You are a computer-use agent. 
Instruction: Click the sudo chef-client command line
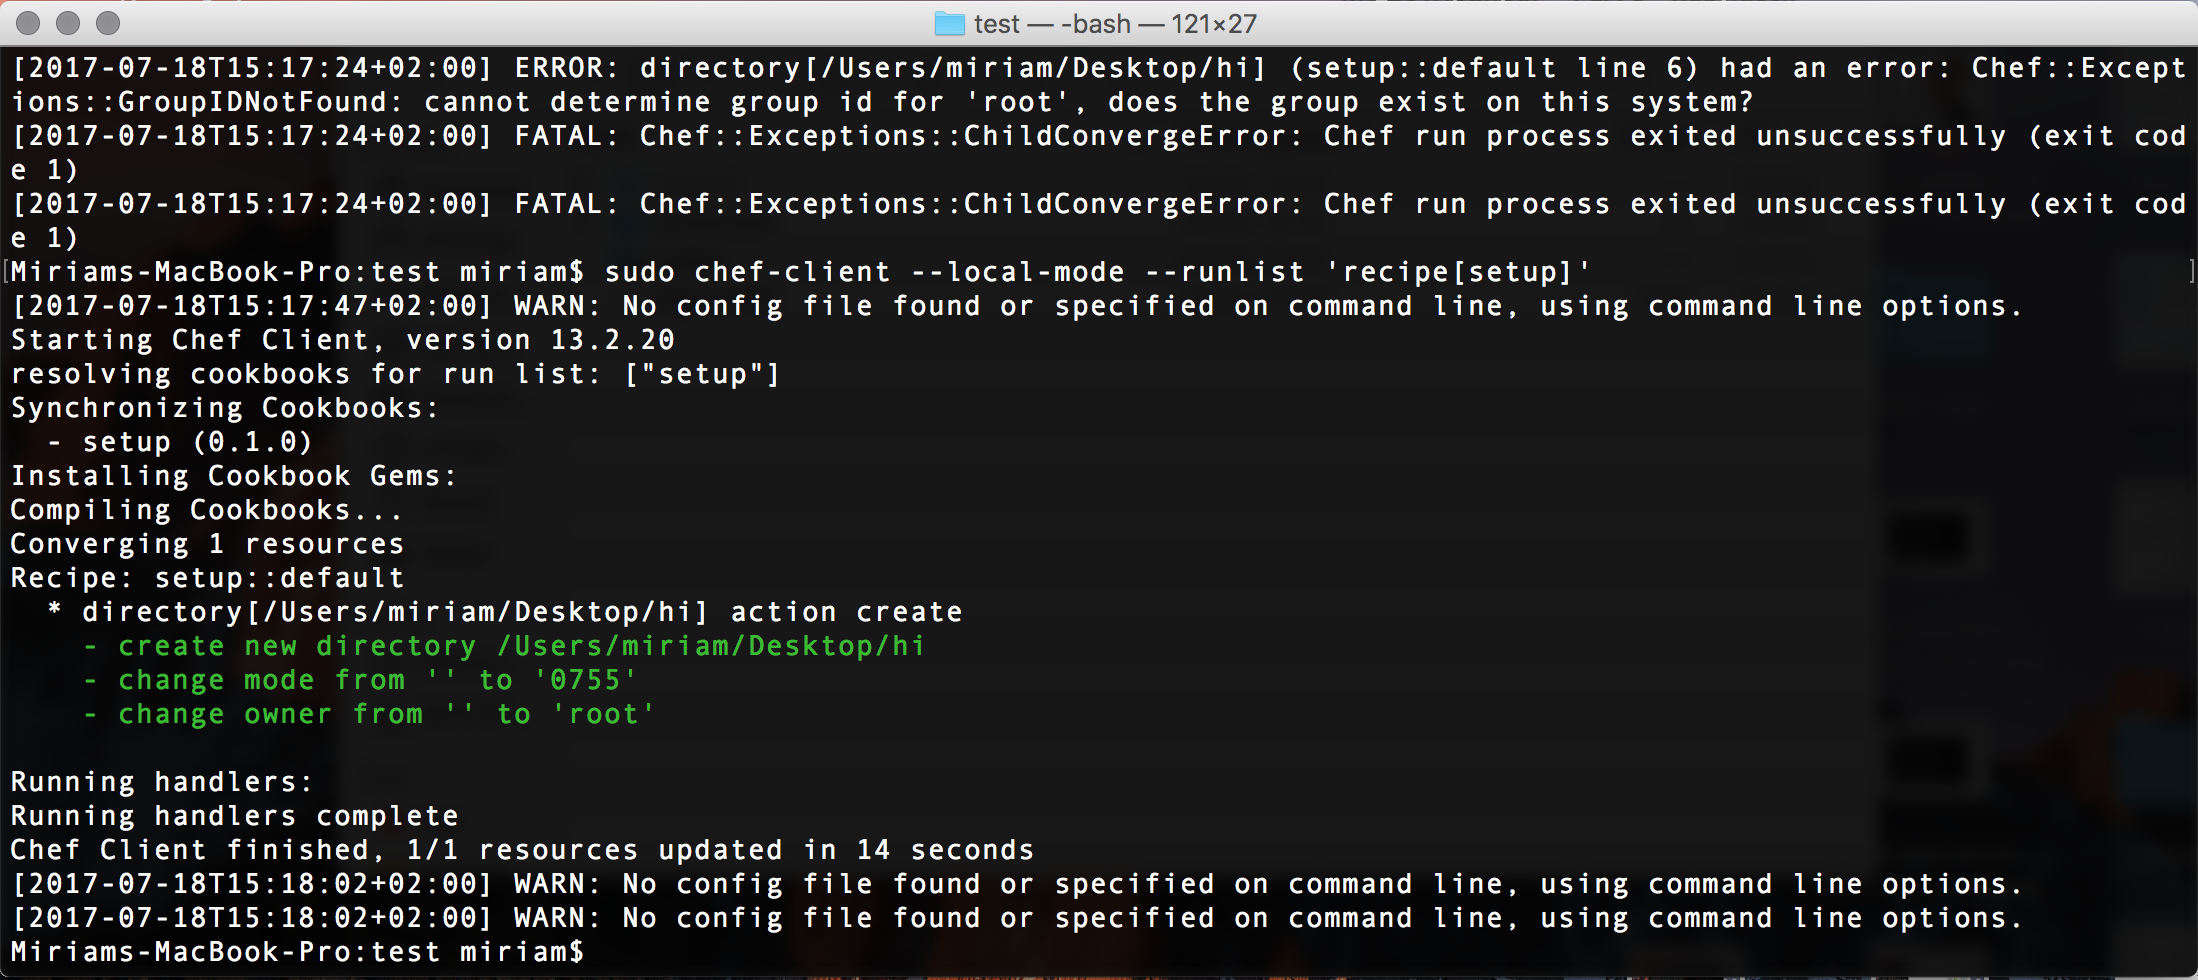[x=800, y=272]
